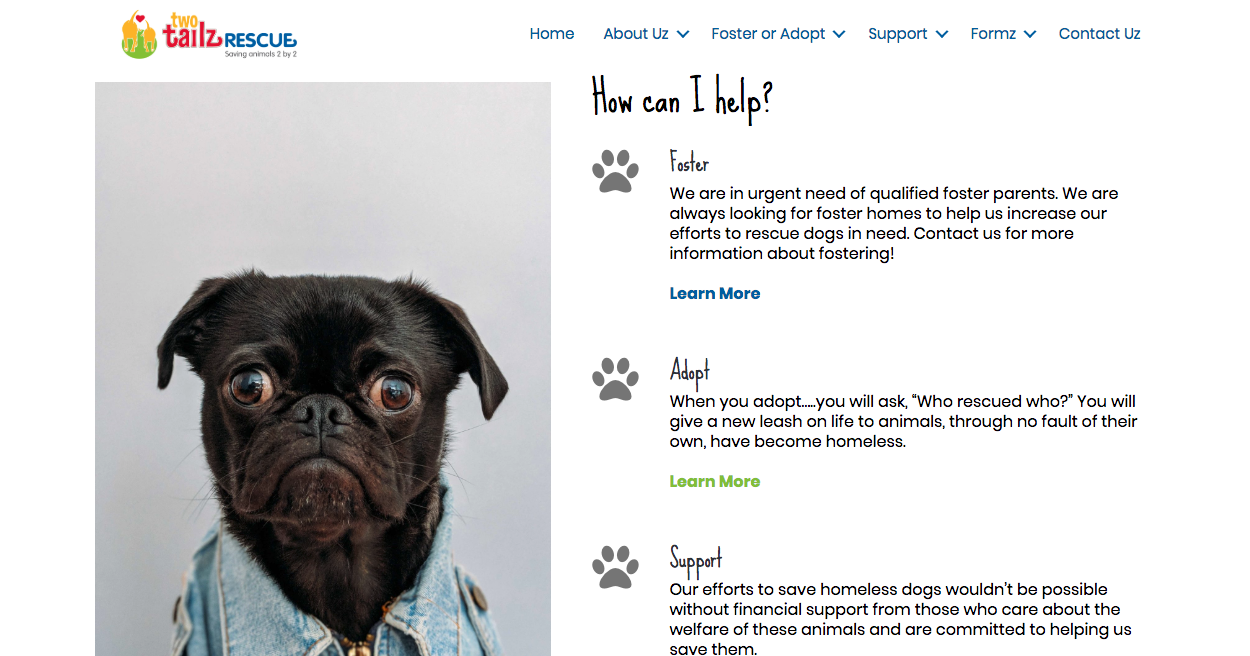Image resolution: width=1250 pixels, height=656 pixels.
Task: Click the paw icon beside Adopt
Action: pos(615,379)
